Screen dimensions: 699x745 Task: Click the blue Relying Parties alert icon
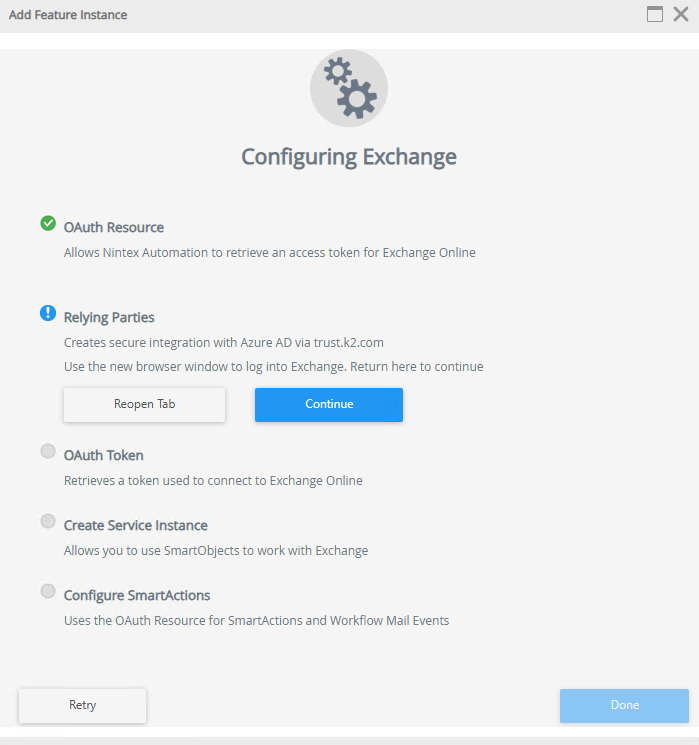tap(48, 314)
